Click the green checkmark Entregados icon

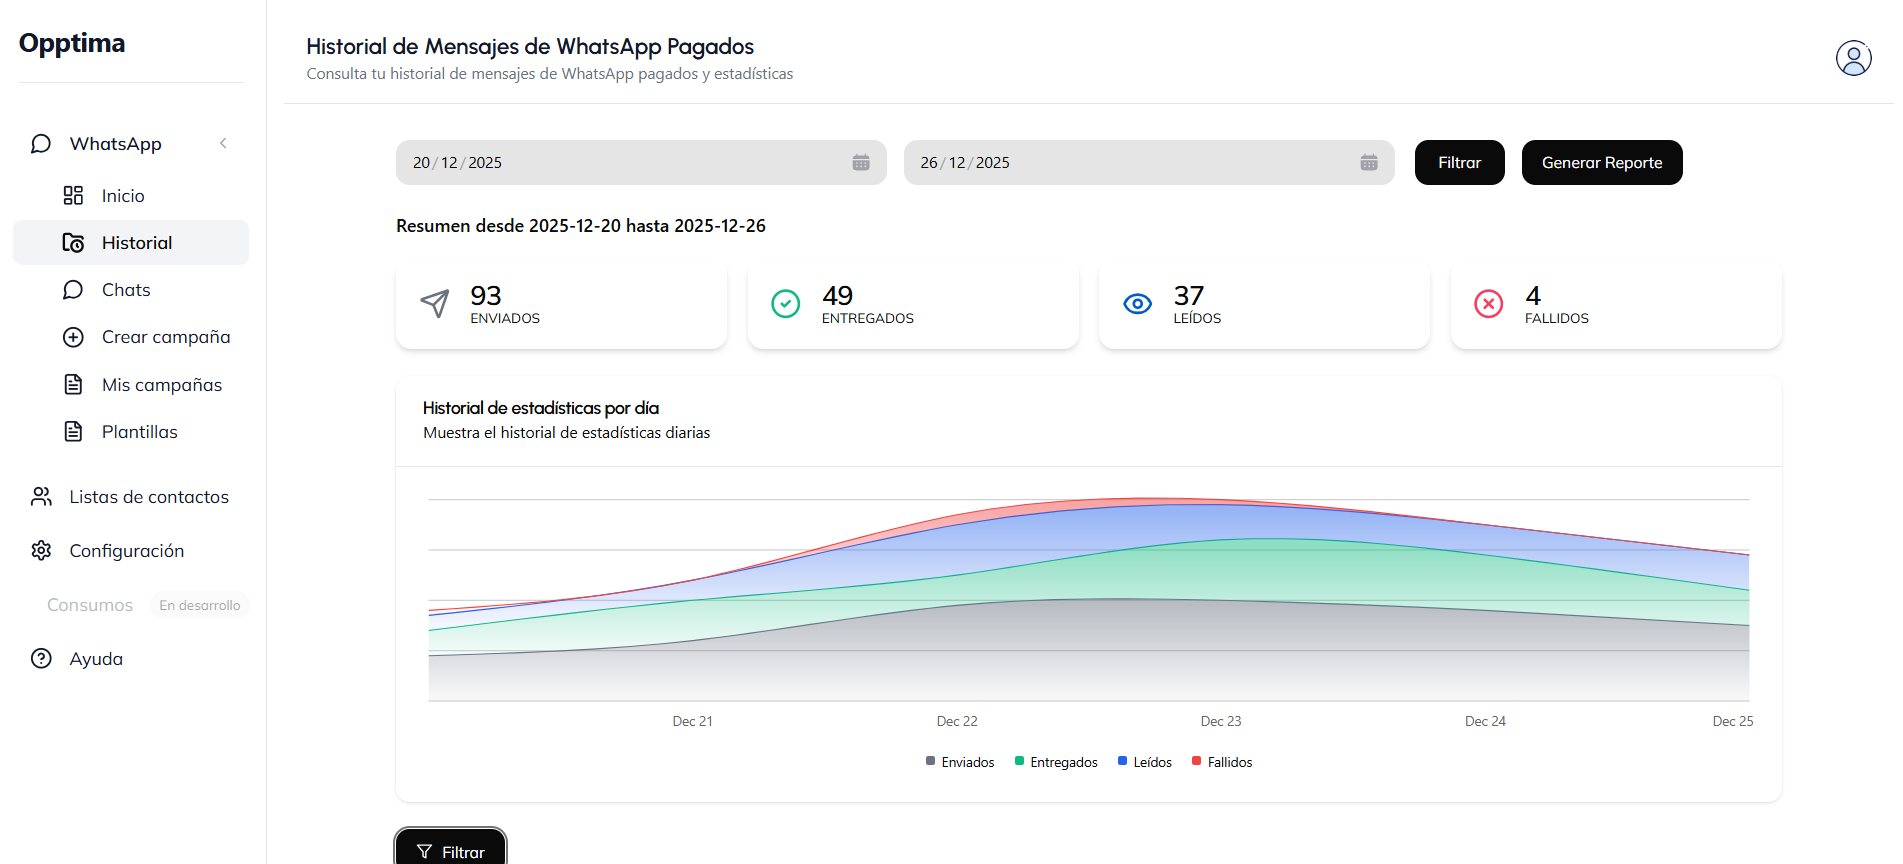click(786, 303)
